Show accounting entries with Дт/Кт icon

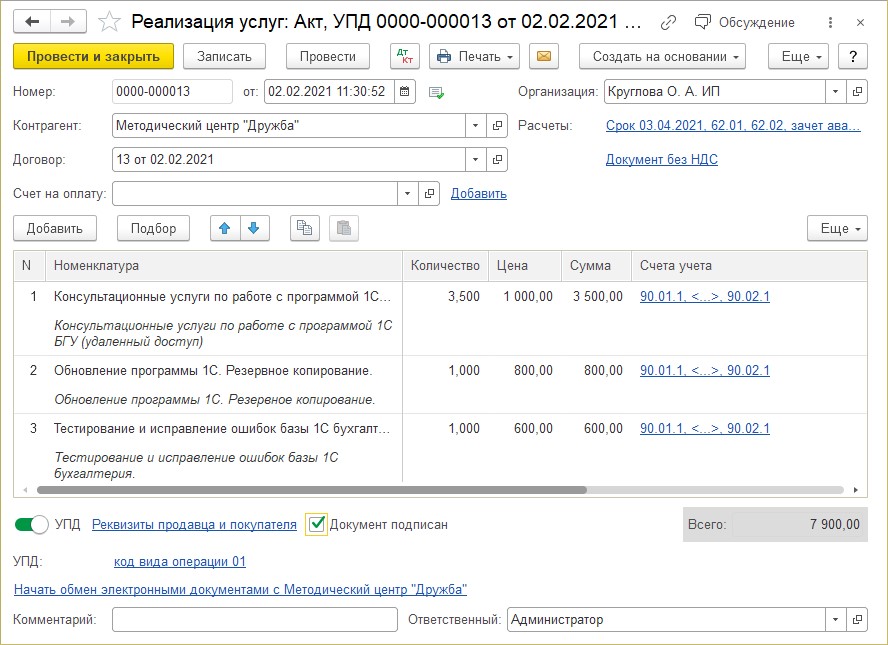405,56
